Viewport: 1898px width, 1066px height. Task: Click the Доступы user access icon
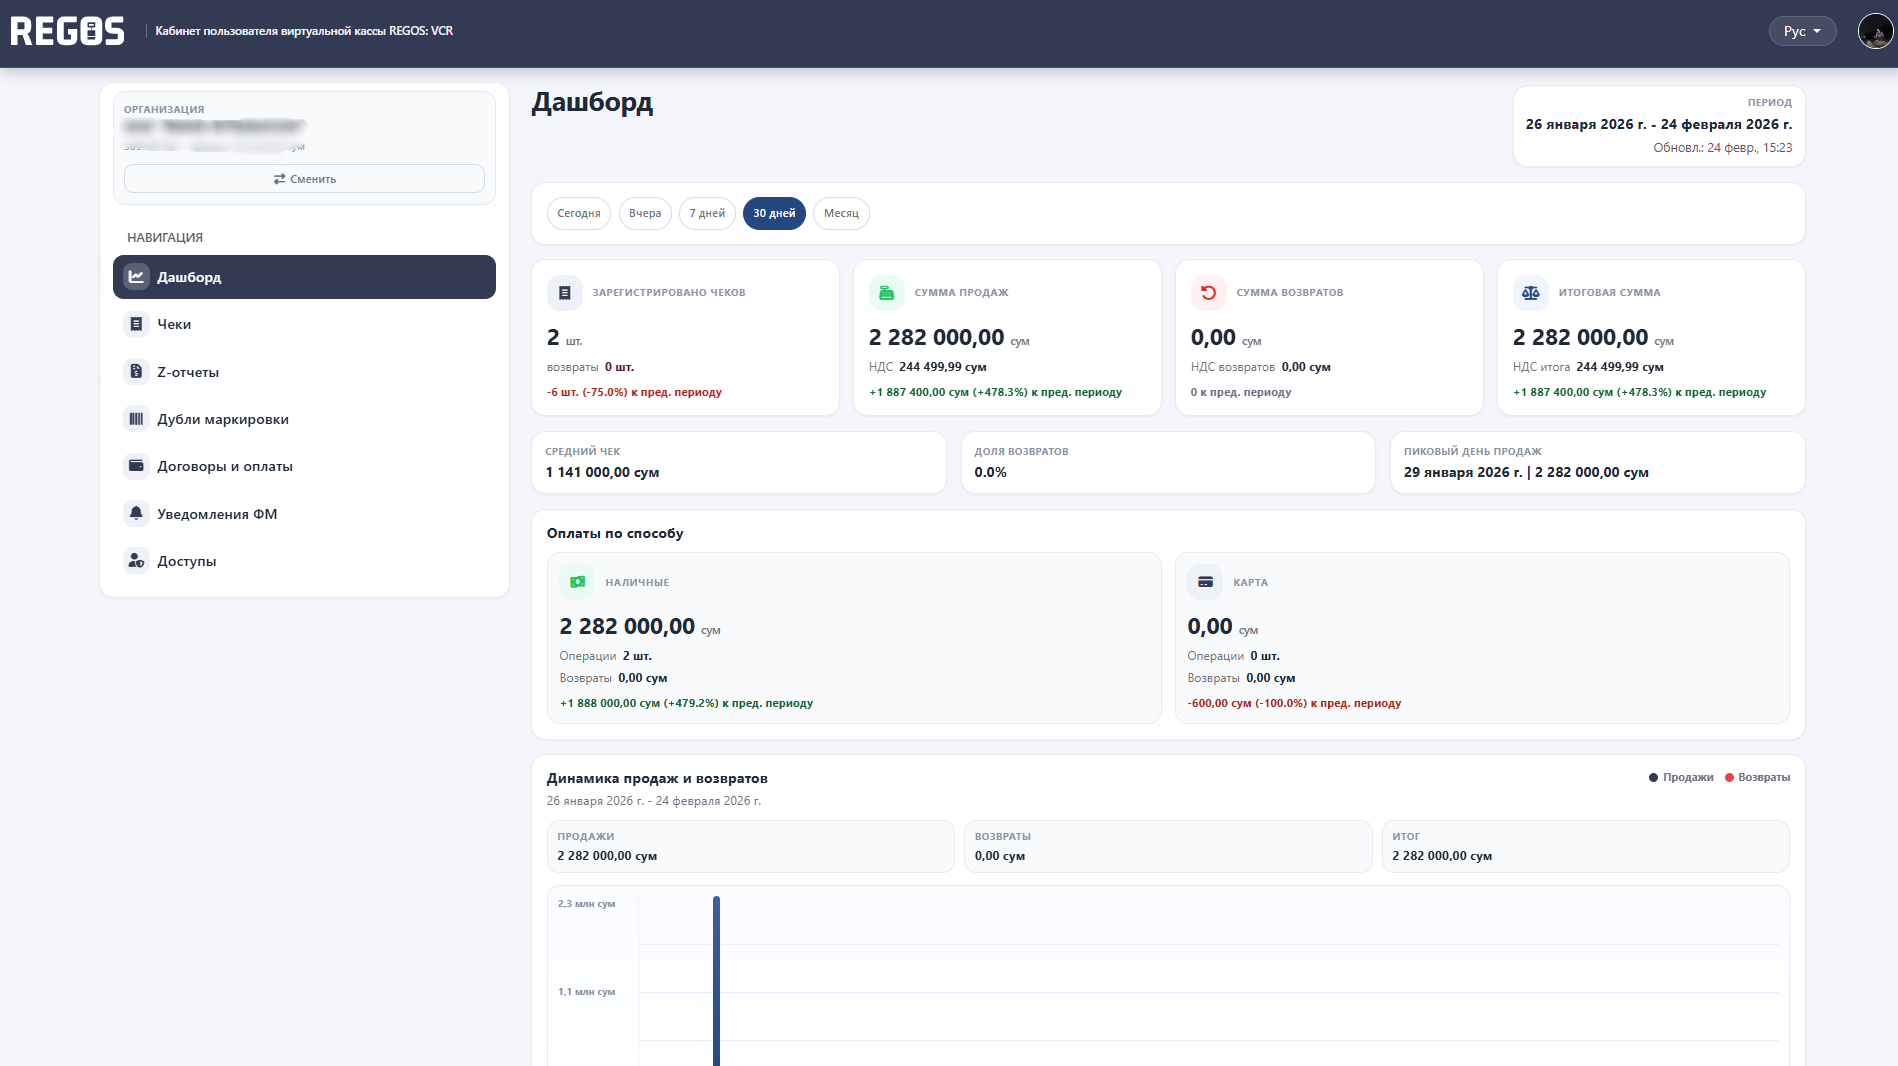click(136, 561)
